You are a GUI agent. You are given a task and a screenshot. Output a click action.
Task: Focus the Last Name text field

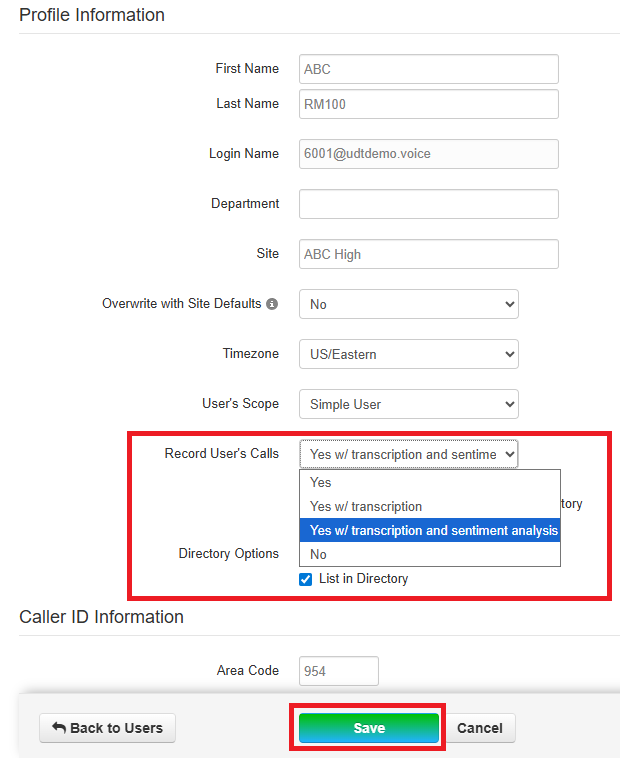428,104
